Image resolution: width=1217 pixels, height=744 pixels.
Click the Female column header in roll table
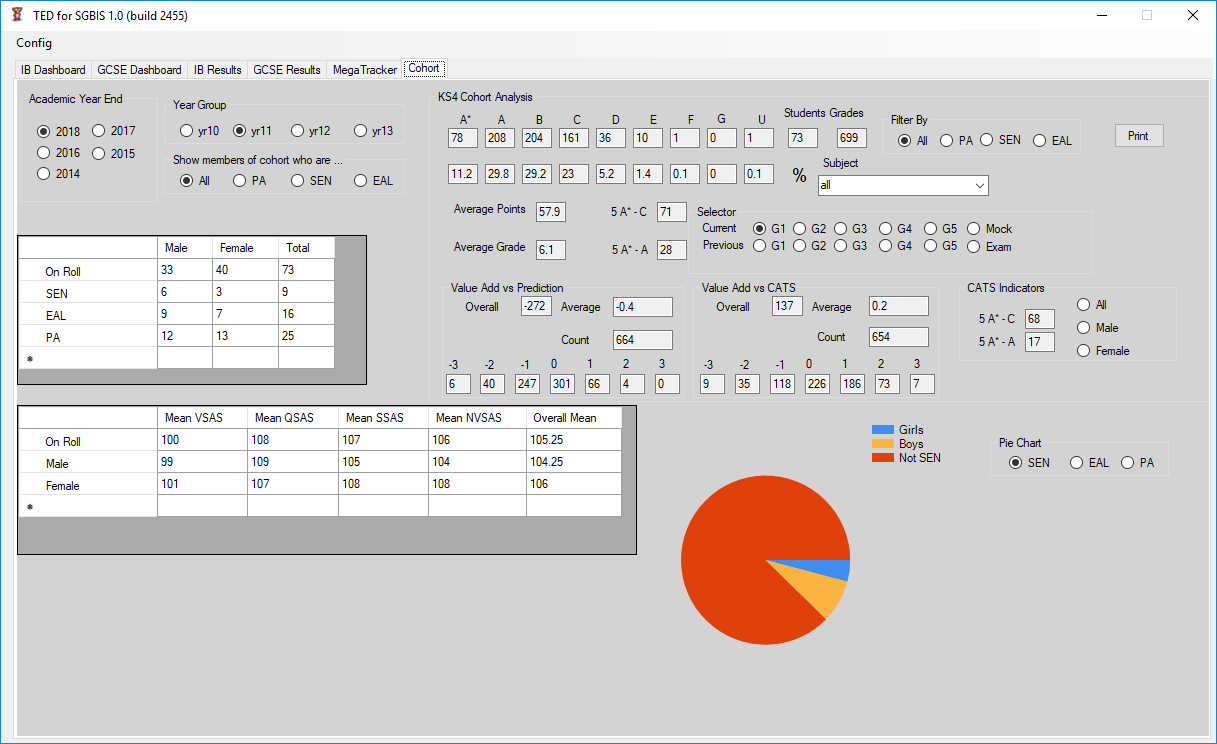coord(245,248)
